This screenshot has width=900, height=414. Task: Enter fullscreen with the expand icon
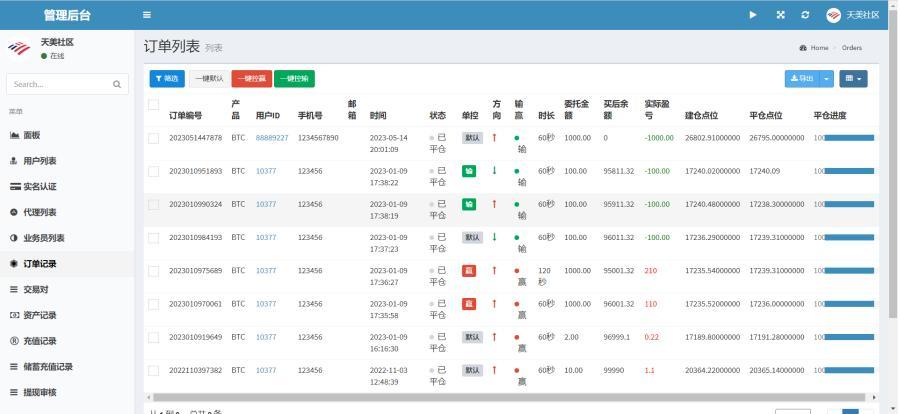tap(780, 15)
